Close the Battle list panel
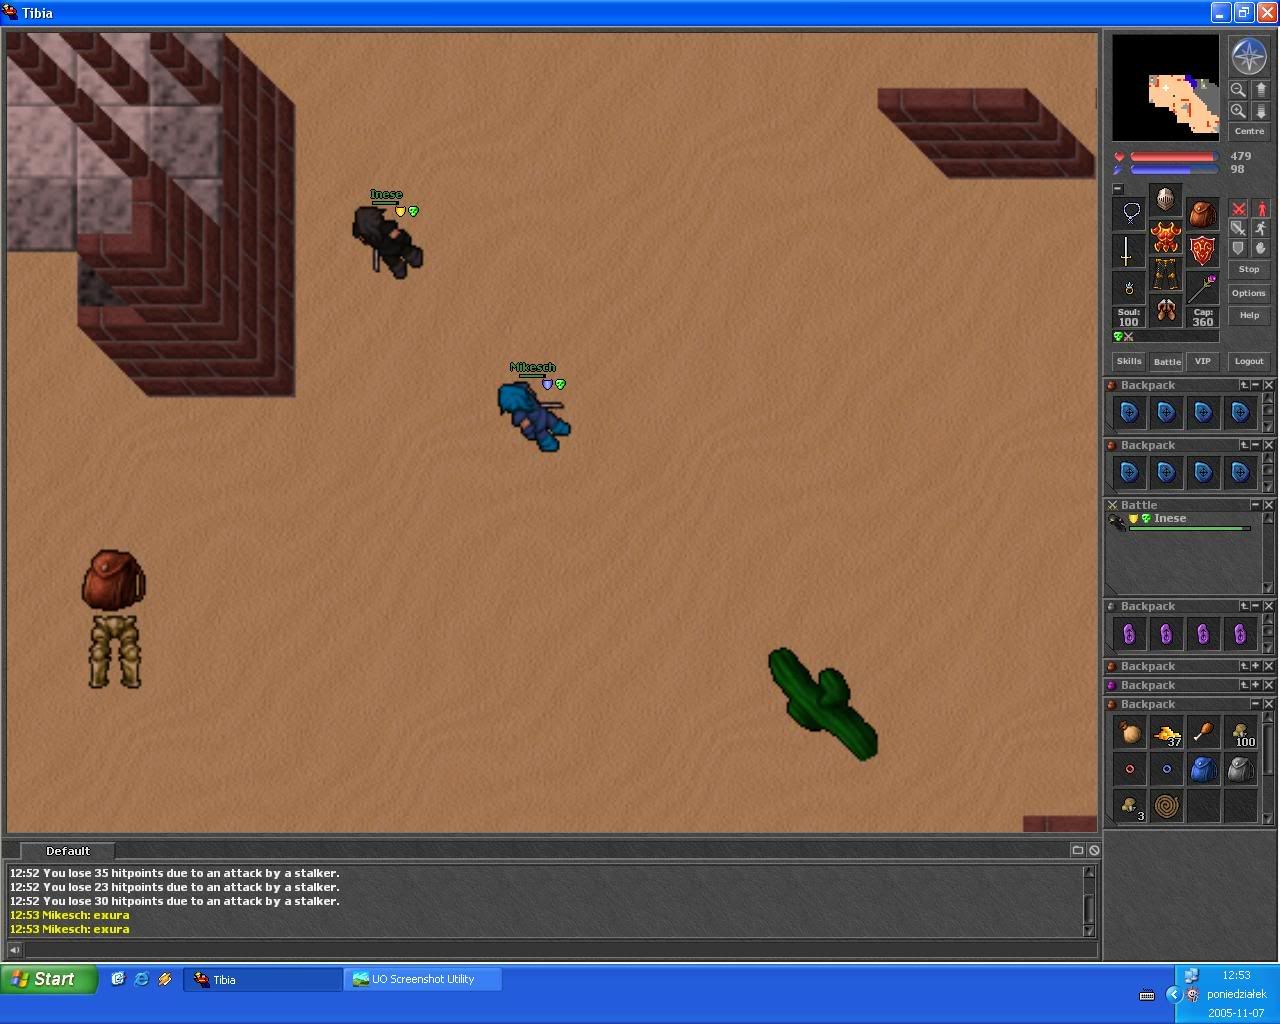This screenshot has width=1280, height=1024. click(x=1268, y=505)
